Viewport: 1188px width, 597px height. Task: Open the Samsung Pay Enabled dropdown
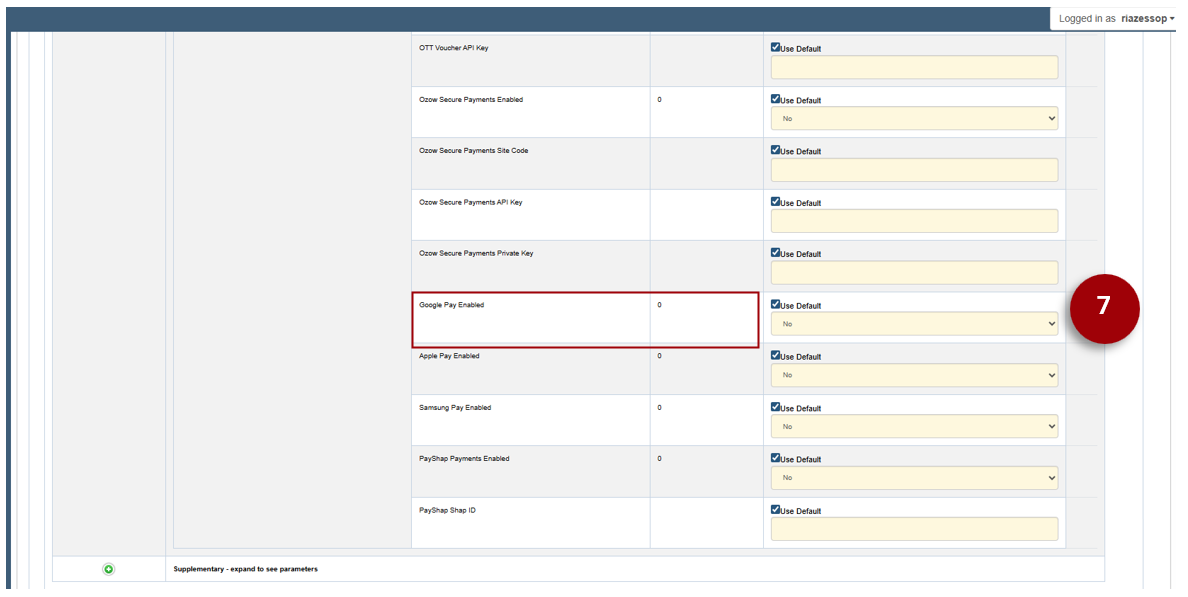pyautogui.click(x=913, y=427)
